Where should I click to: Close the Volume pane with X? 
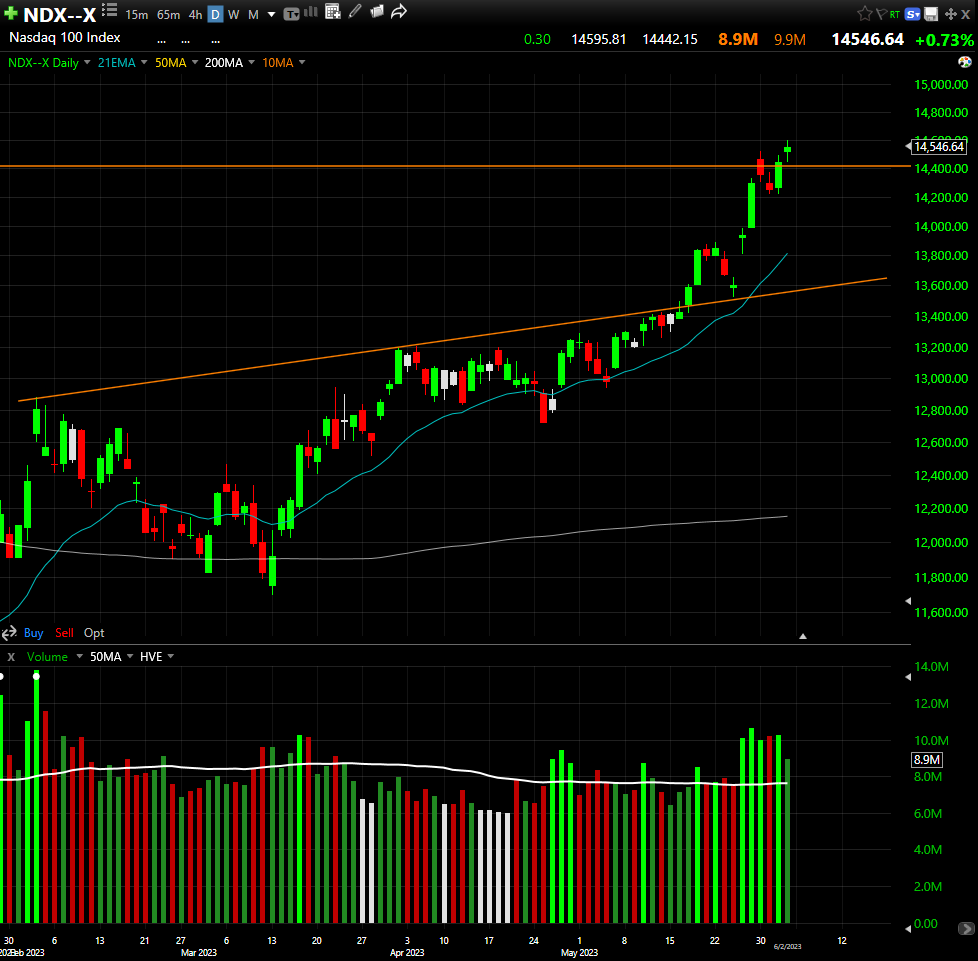[x=11, y=657]
